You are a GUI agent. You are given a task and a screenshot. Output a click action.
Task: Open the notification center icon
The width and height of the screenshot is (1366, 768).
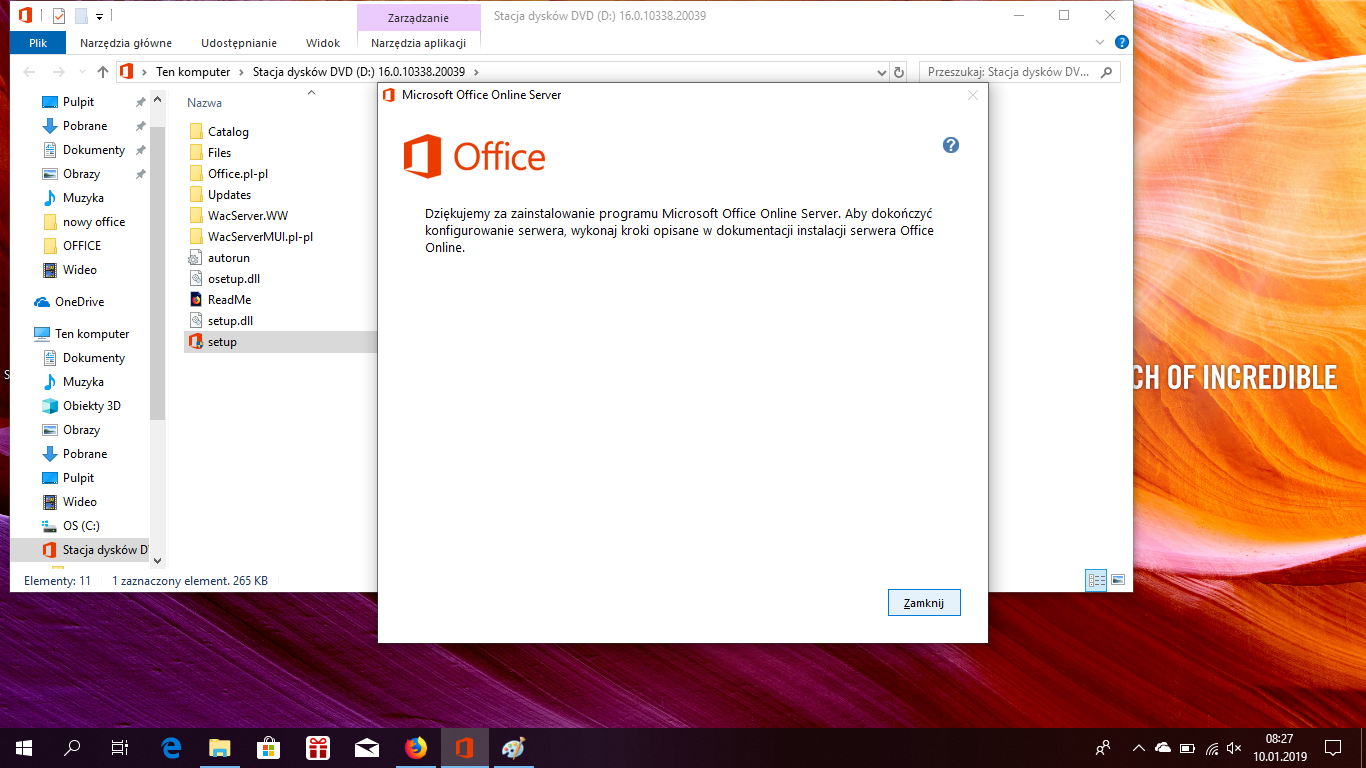point(1332,748)
